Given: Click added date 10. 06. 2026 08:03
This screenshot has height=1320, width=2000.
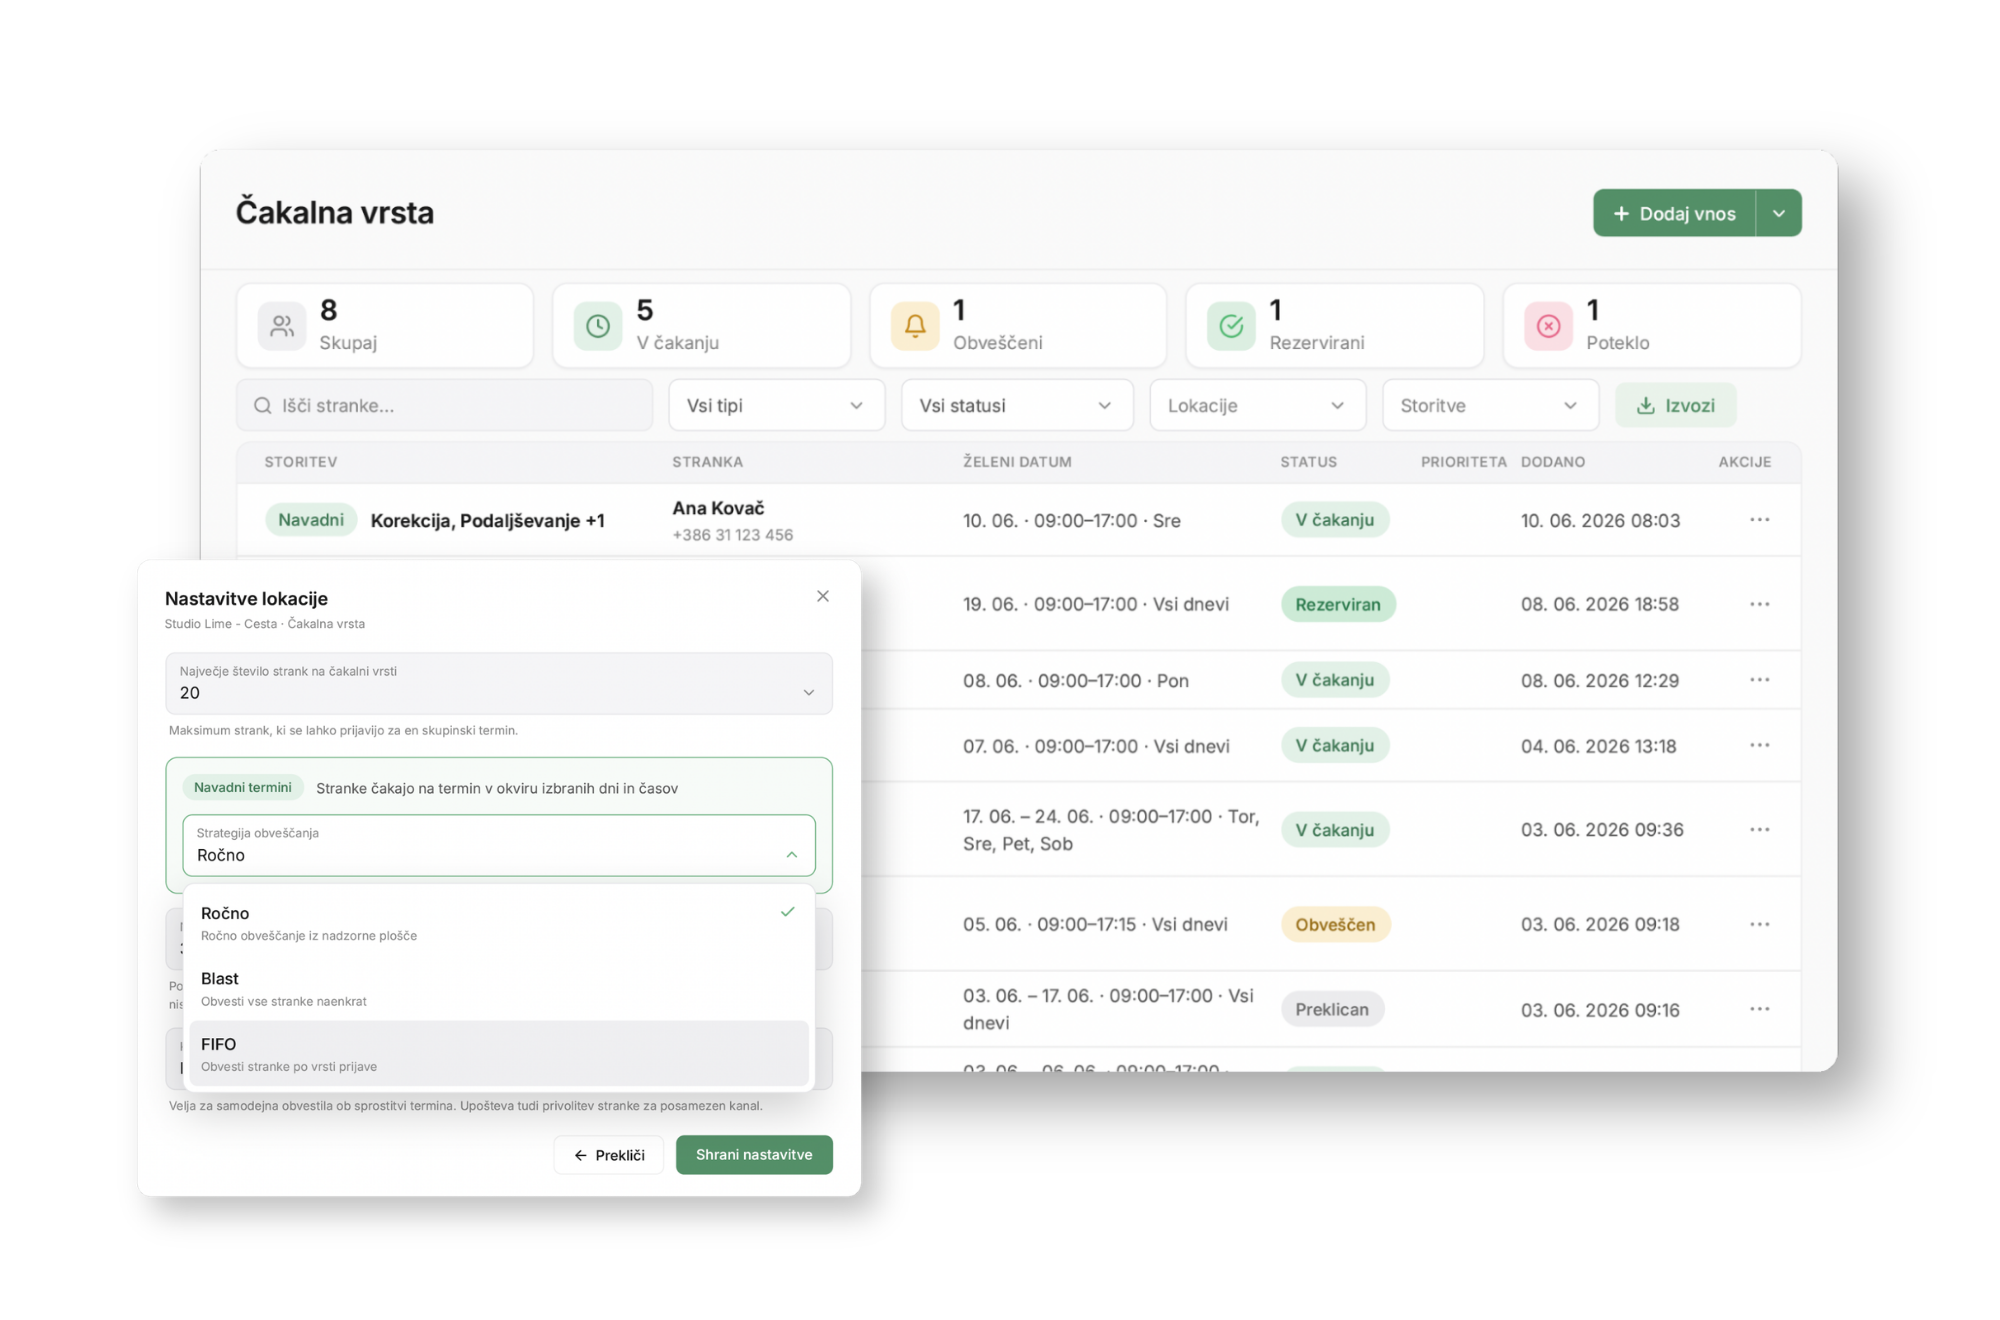Looking at the screenshot, I should coord(1600,520).
